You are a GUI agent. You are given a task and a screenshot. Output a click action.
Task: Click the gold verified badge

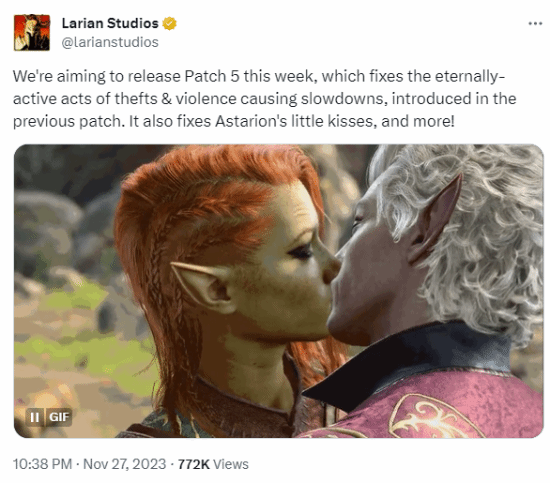[x=169, y=24]
